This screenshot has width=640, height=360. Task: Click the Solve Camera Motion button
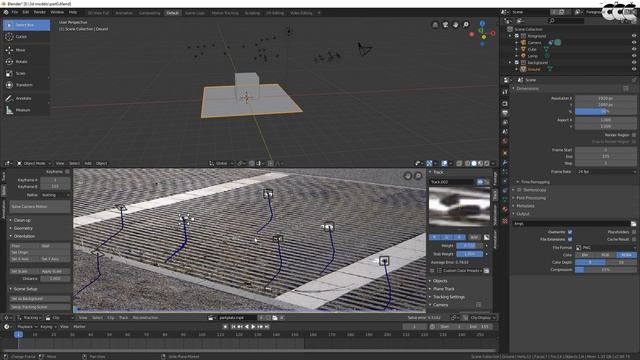click(x=40, y=207)
